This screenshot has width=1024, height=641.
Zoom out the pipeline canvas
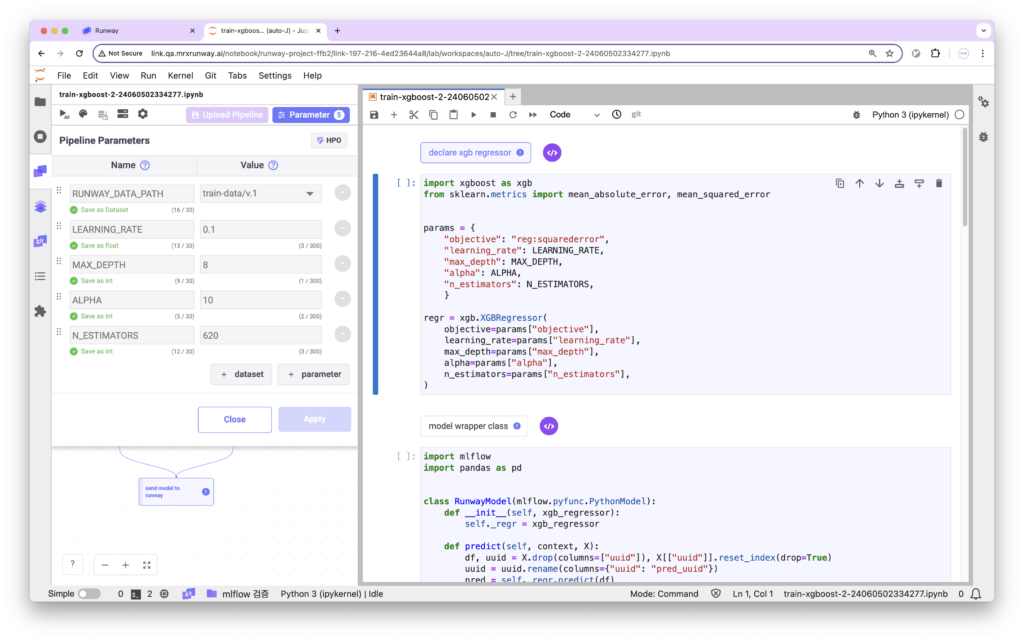[104, 565]
